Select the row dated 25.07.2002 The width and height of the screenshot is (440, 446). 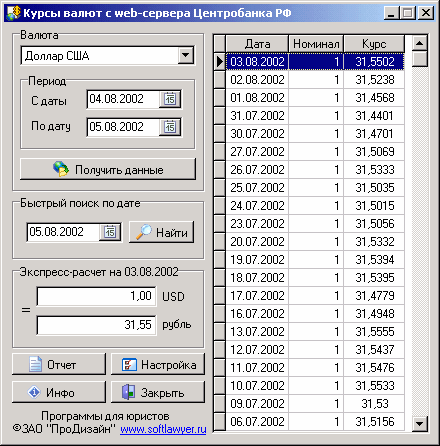point(315,188)
